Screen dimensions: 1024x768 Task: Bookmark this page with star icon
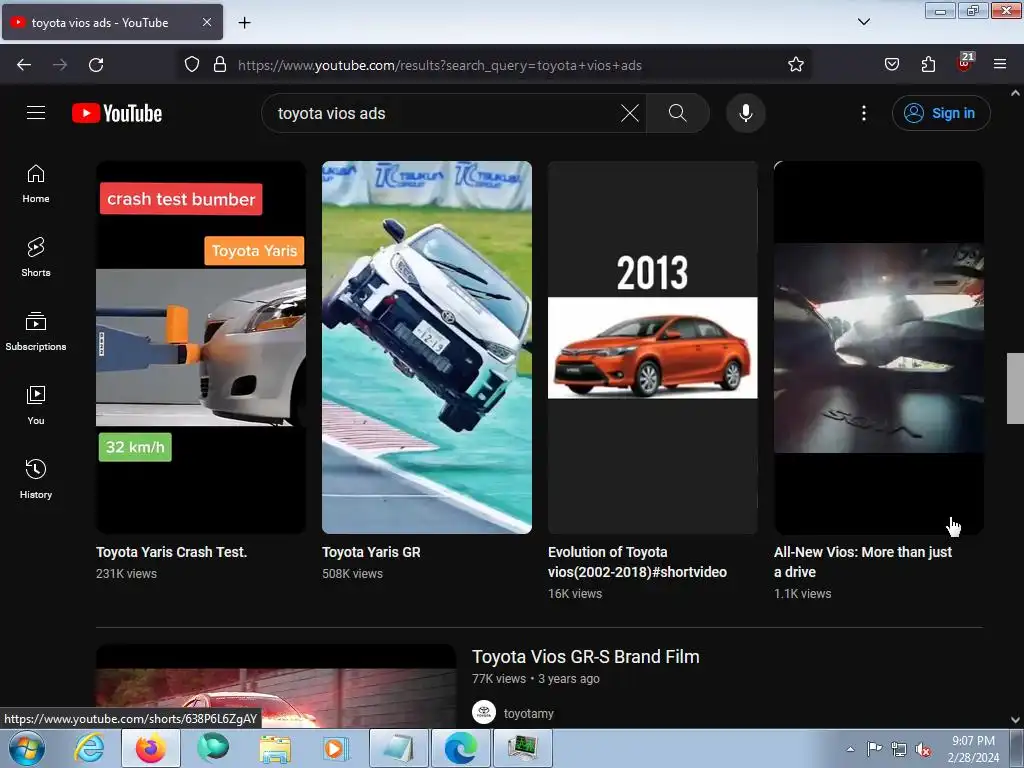tap(795, 65)
